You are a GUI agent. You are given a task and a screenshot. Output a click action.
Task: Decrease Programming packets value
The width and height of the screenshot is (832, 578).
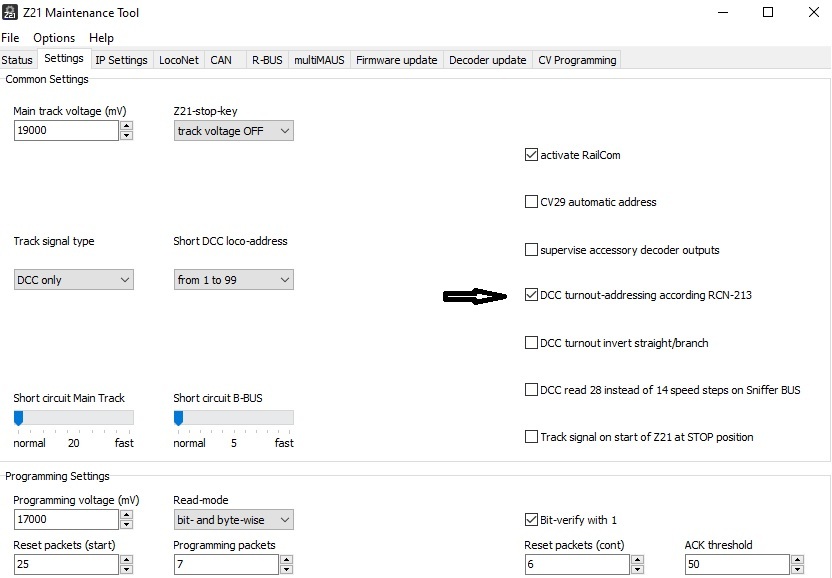point(286,569)
